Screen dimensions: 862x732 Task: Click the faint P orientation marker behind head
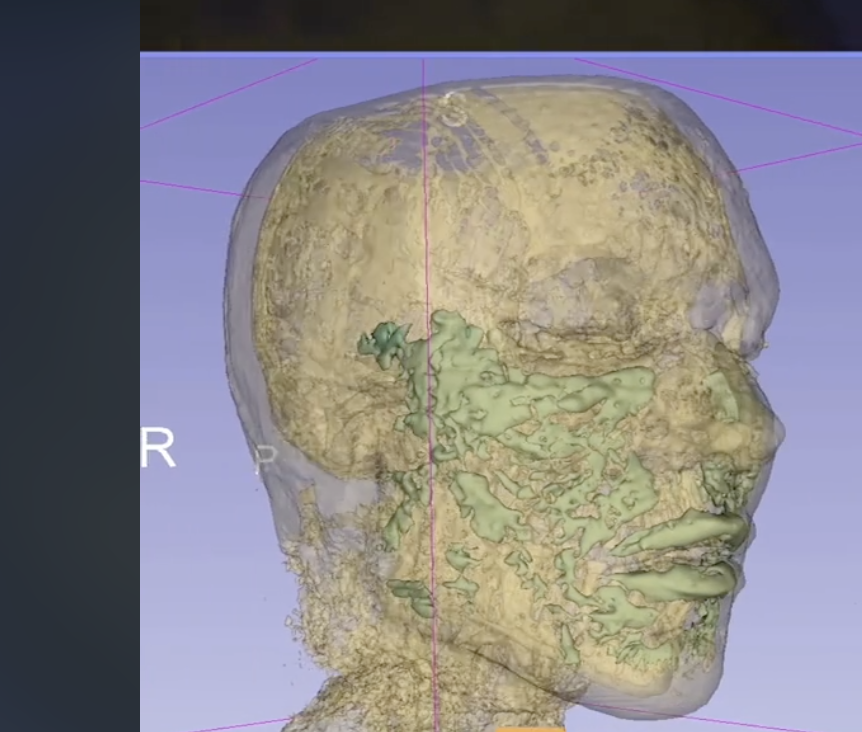265,459
